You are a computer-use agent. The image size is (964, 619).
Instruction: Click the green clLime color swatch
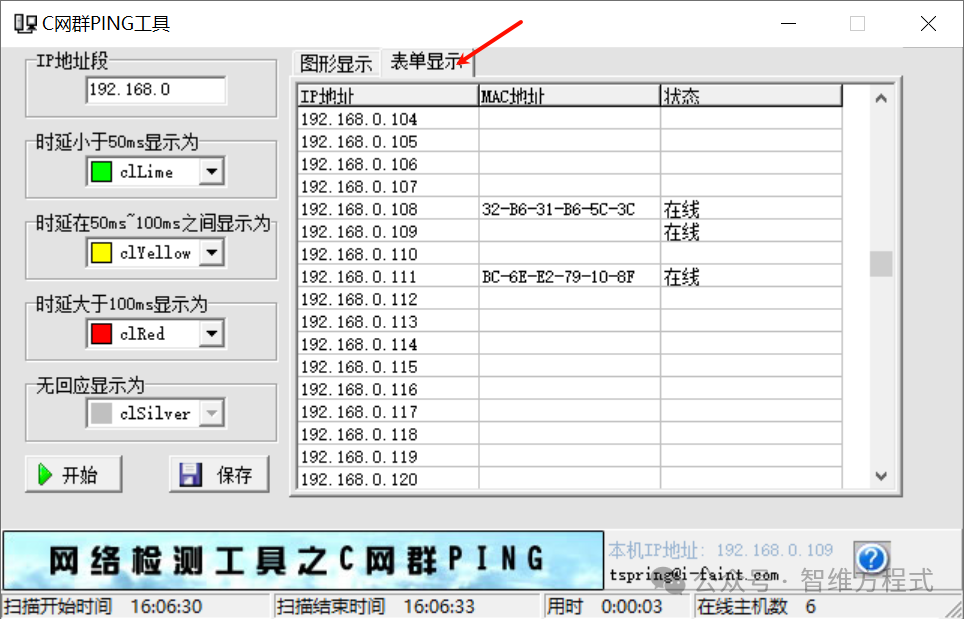point(101,172)
